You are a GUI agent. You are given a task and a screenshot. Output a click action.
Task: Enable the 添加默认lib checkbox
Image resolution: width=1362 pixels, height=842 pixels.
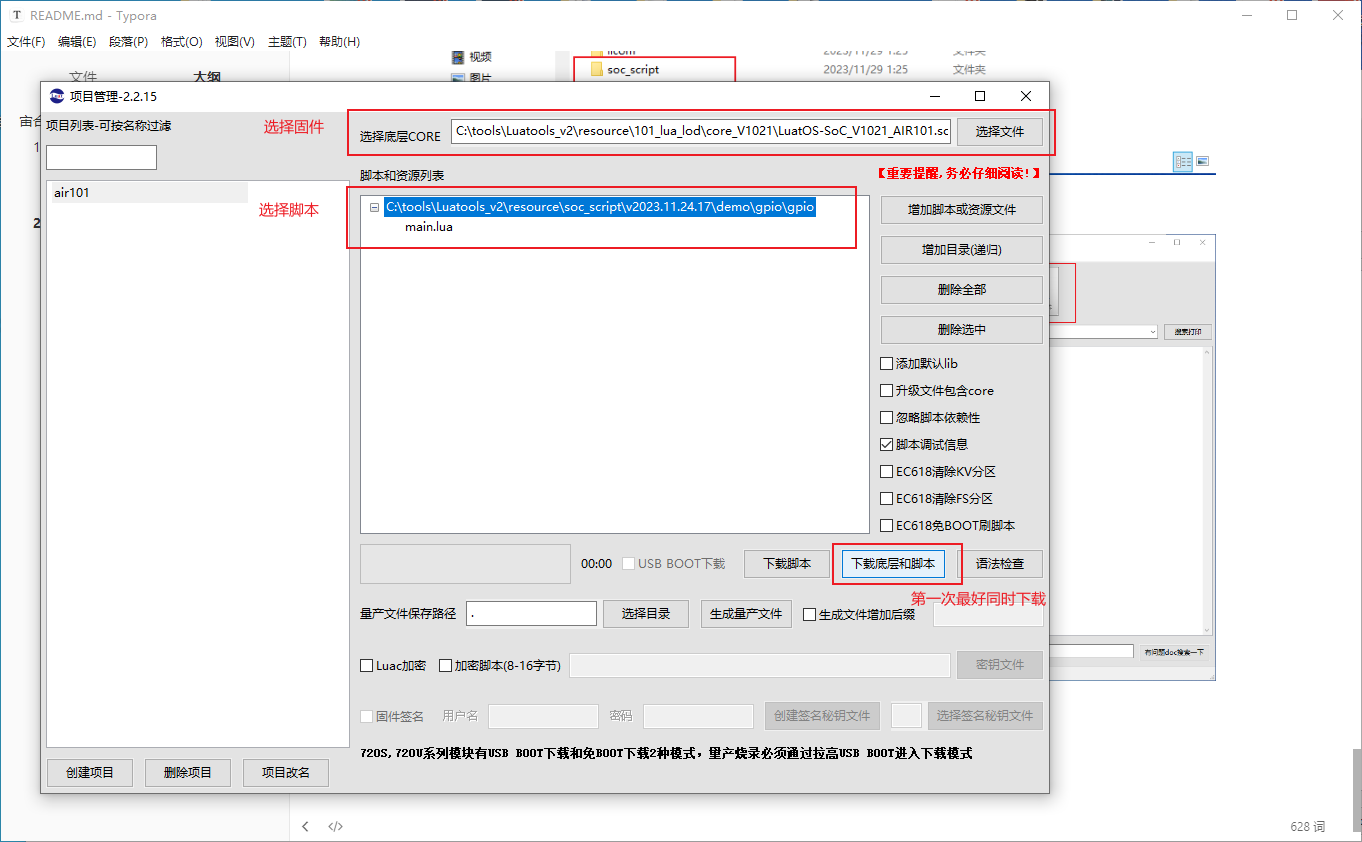tap(886, 364)
